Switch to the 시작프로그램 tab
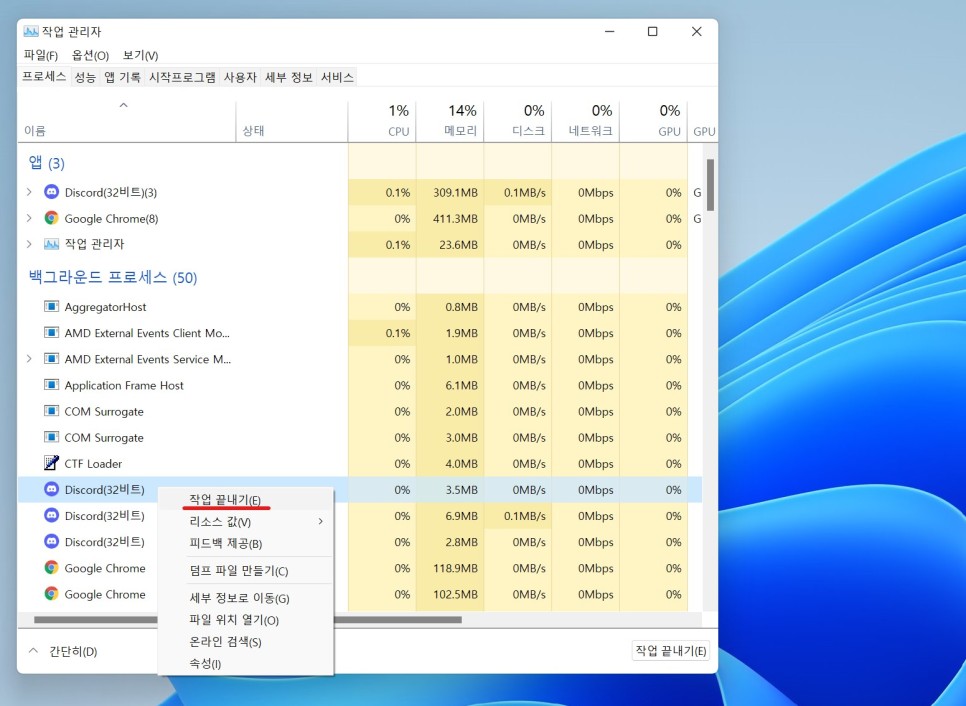 (x=182, y=78)
